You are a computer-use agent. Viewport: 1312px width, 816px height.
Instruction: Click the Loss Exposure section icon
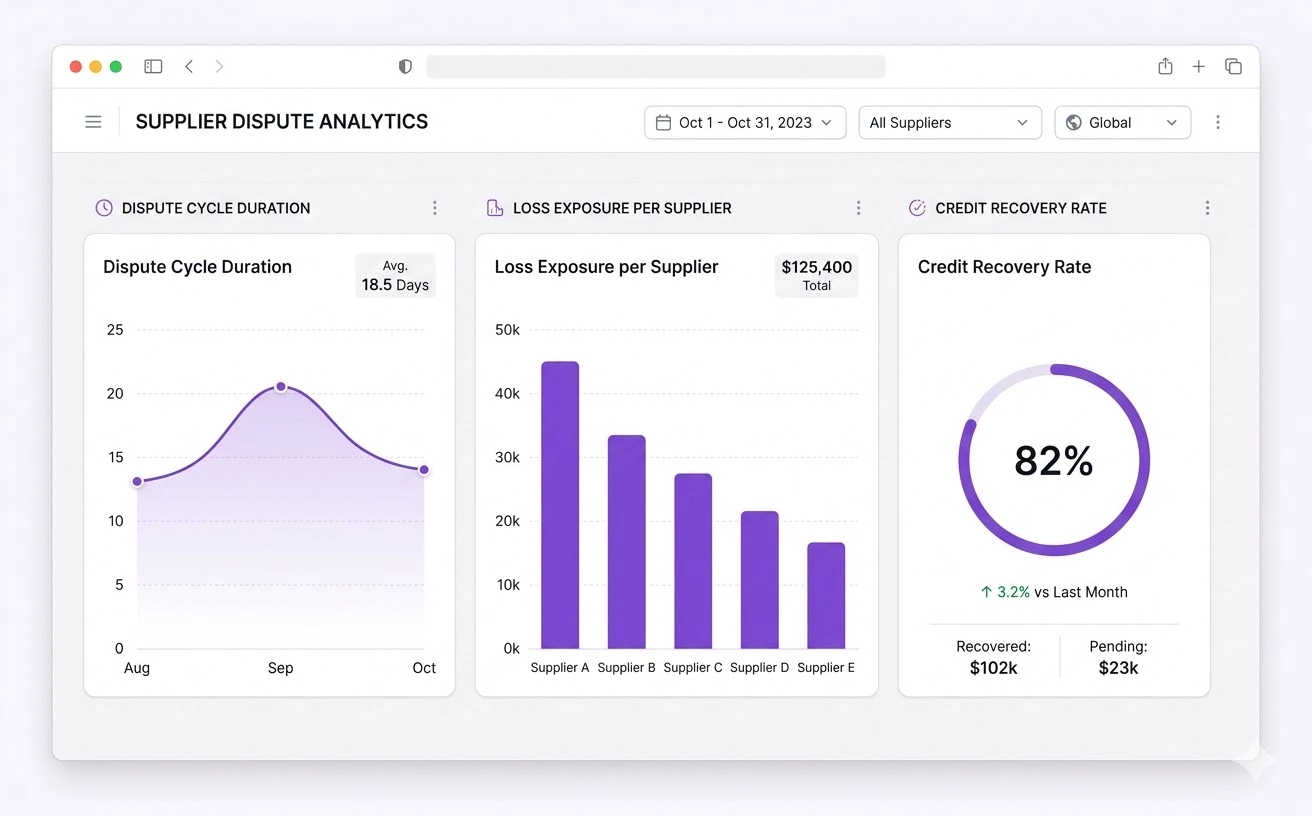[x=495, y=208]
